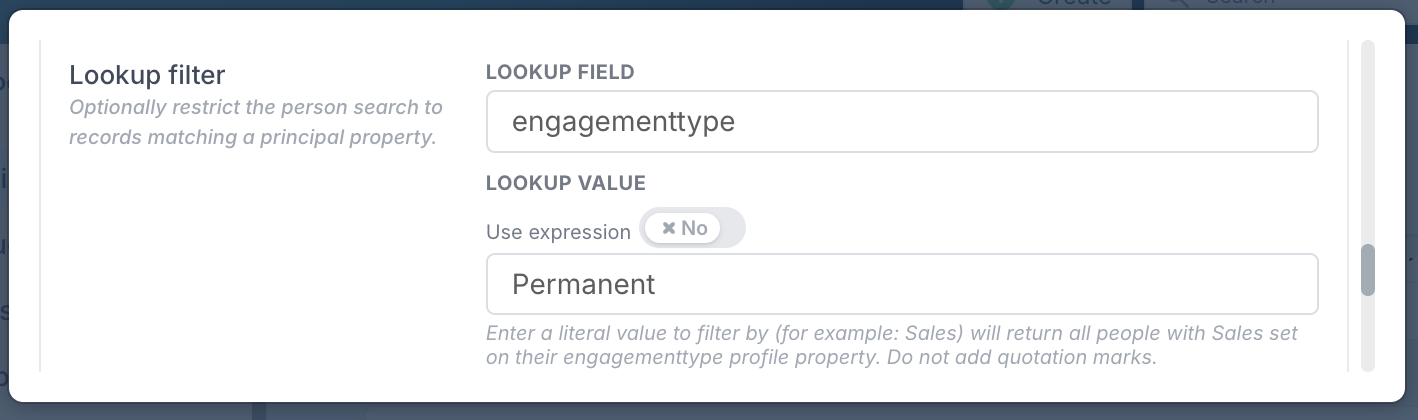Click the dimmed Create button at top

pos(1046,4)
